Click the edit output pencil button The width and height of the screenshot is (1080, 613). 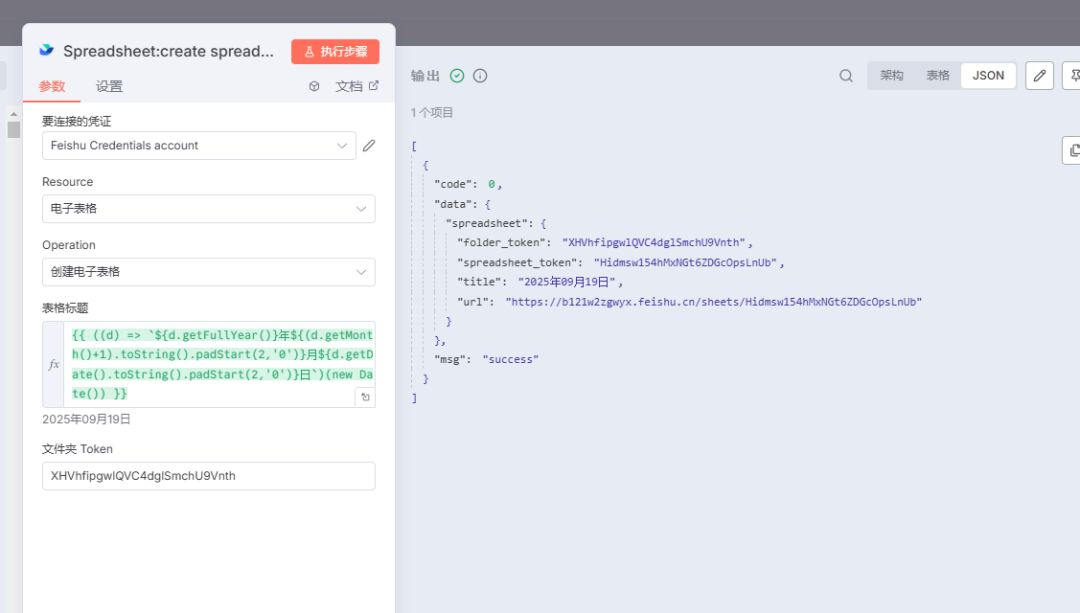(1039, 76)
